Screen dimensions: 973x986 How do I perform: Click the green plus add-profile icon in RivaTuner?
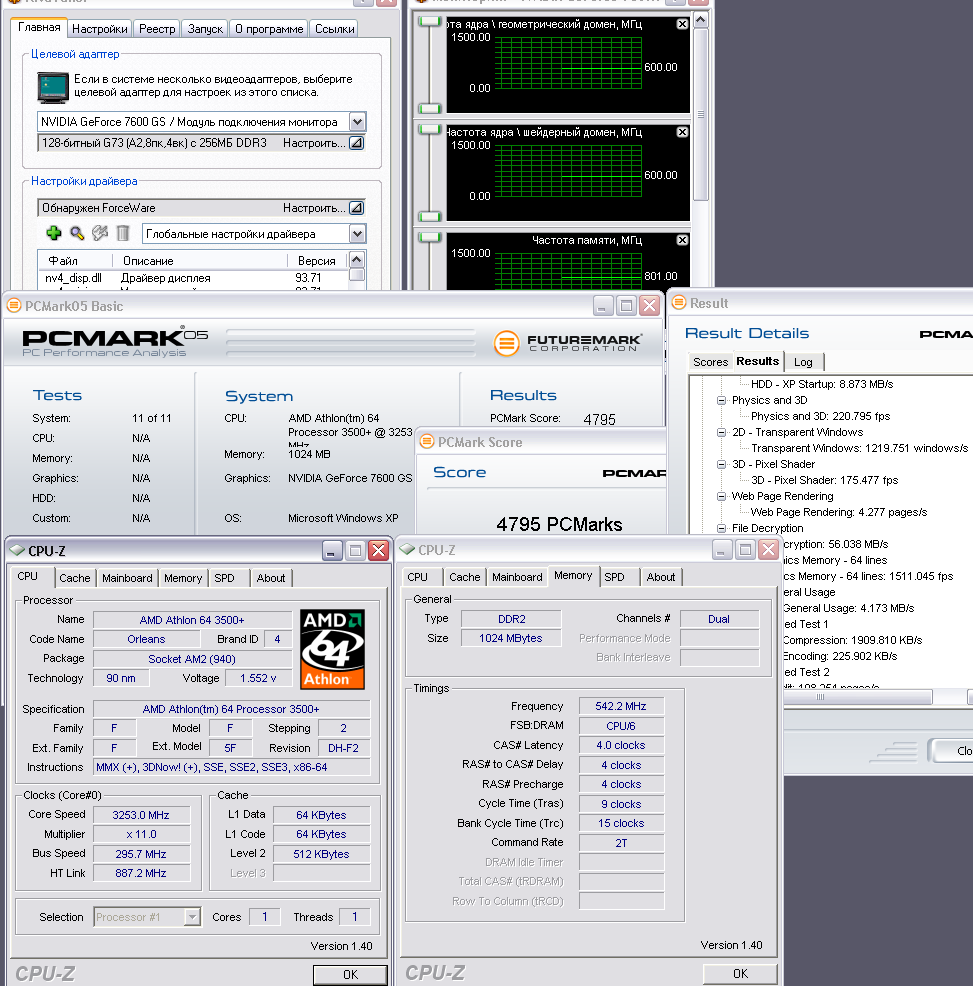(x=54, y=233)
